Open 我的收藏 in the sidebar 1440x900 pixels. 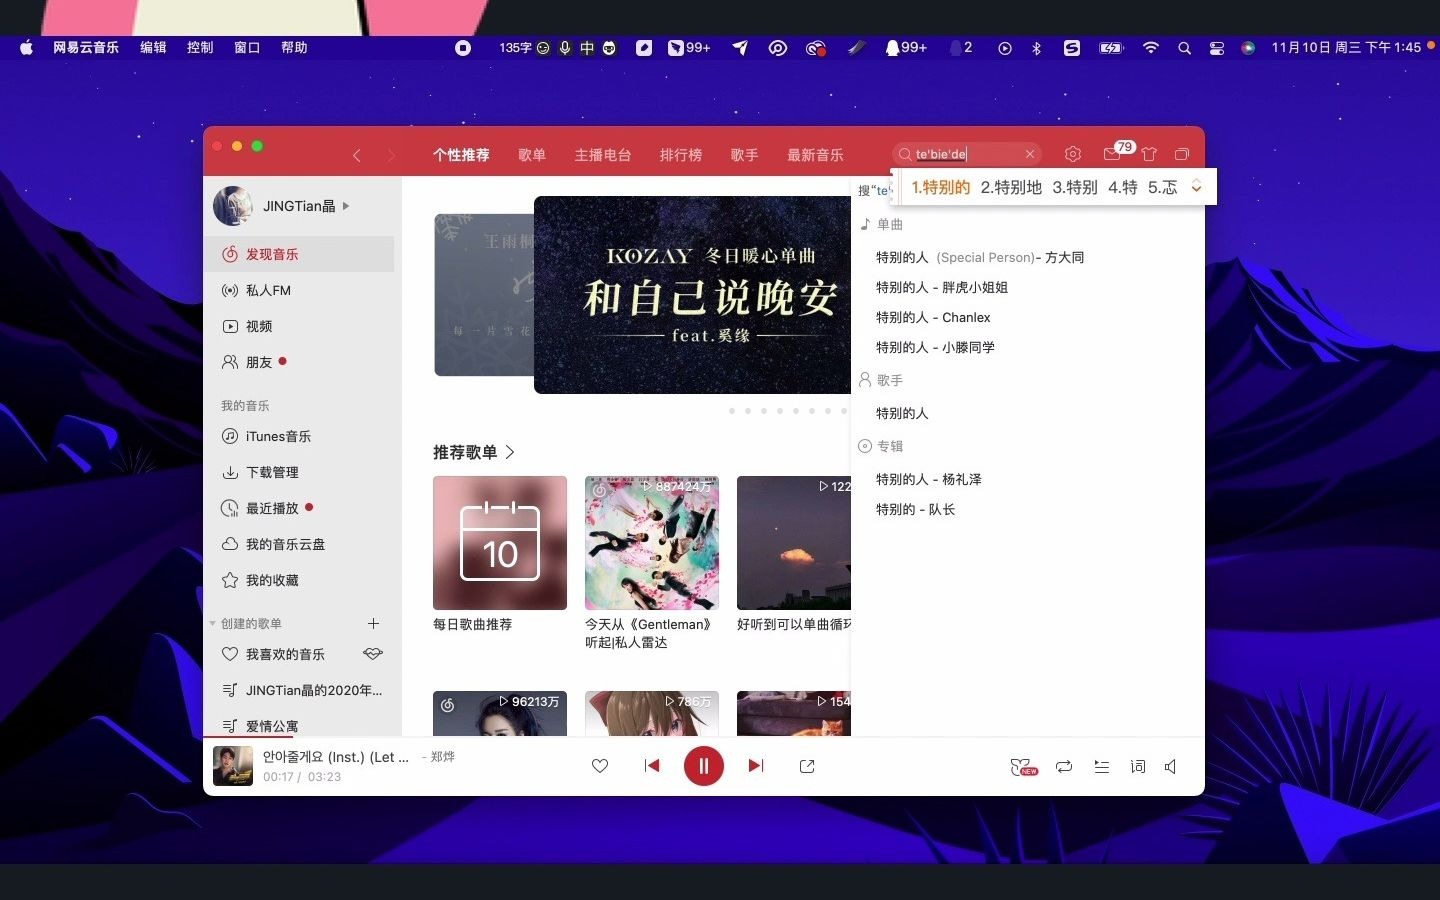(299, 580)
